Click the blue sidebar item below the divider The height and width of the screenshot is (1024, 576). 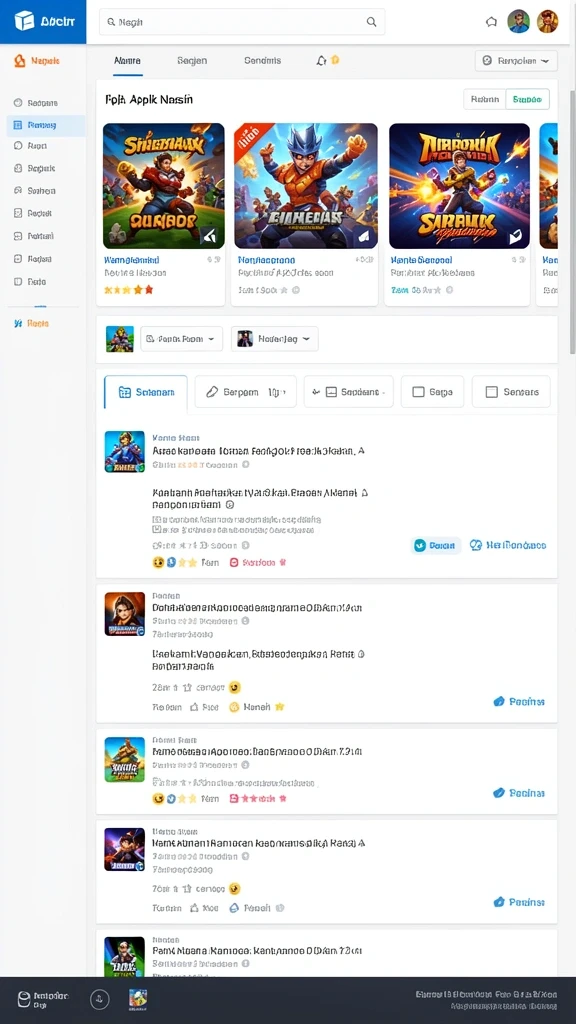click(x=31, y=323)
